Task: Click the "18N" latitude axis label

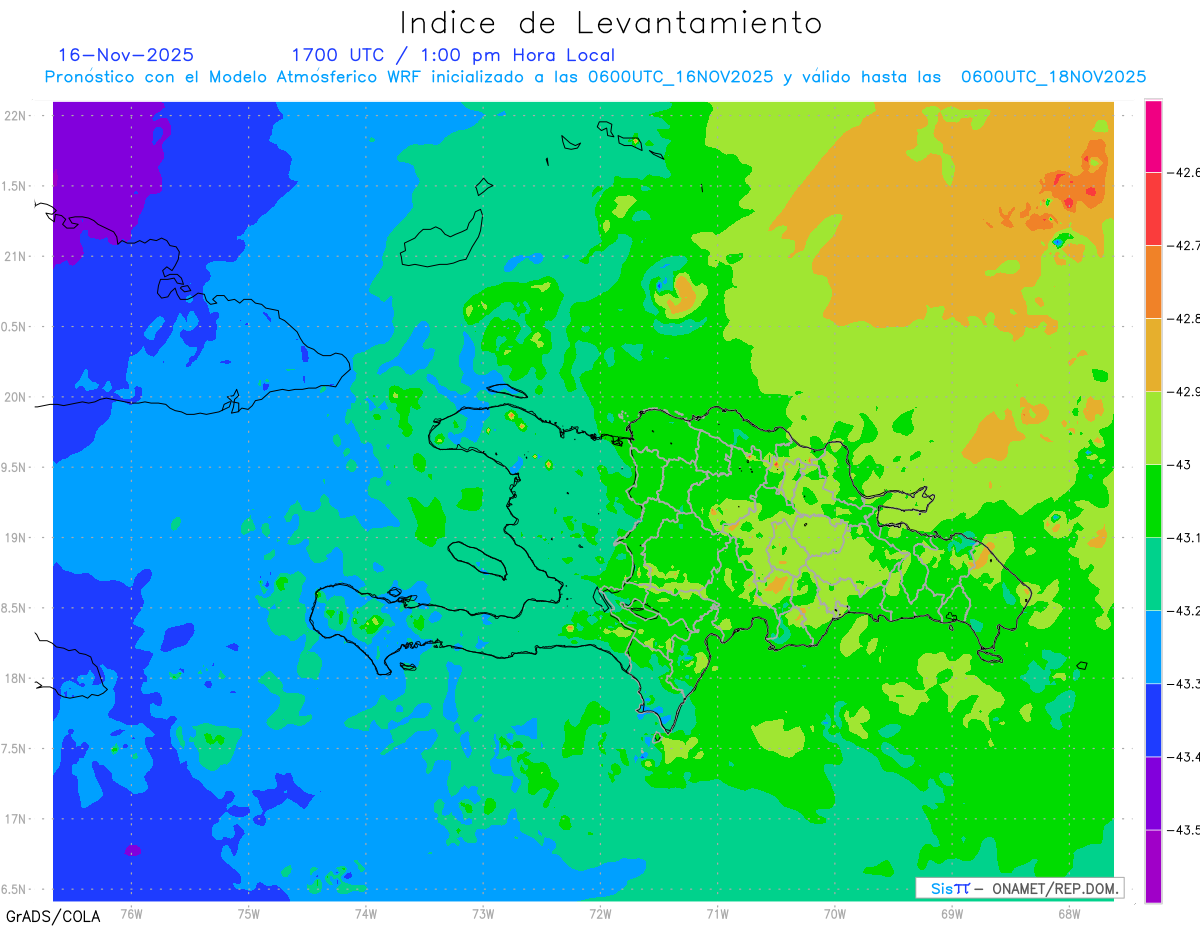Action: [15, 678]
